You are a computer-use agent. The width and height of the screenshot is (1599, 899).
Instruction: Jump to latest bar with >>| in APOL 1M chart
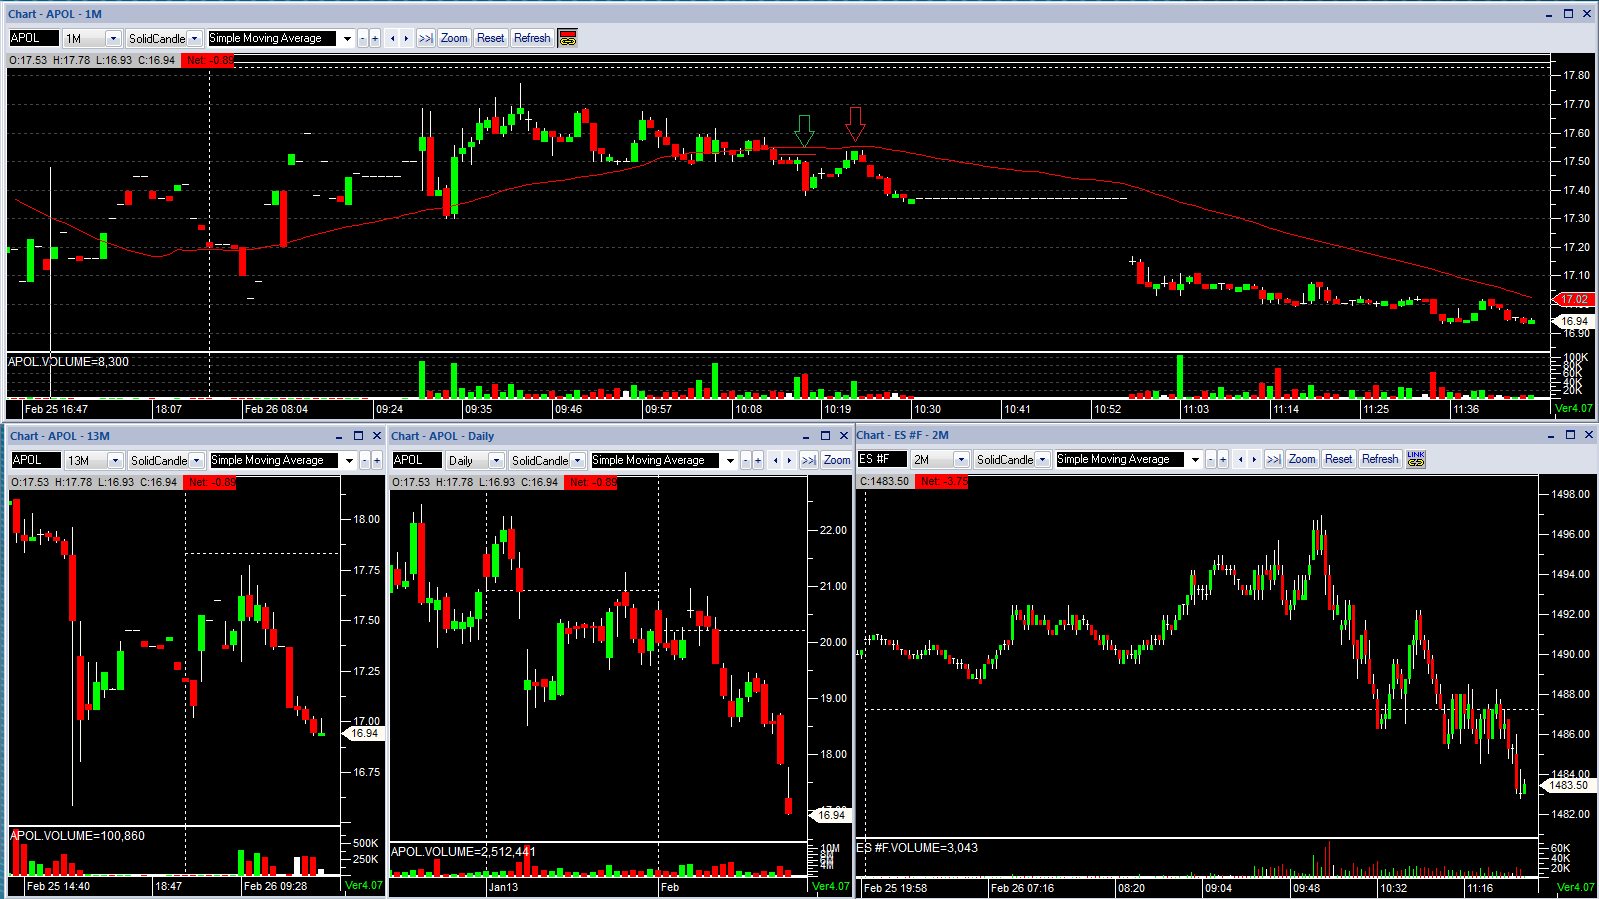426,38
